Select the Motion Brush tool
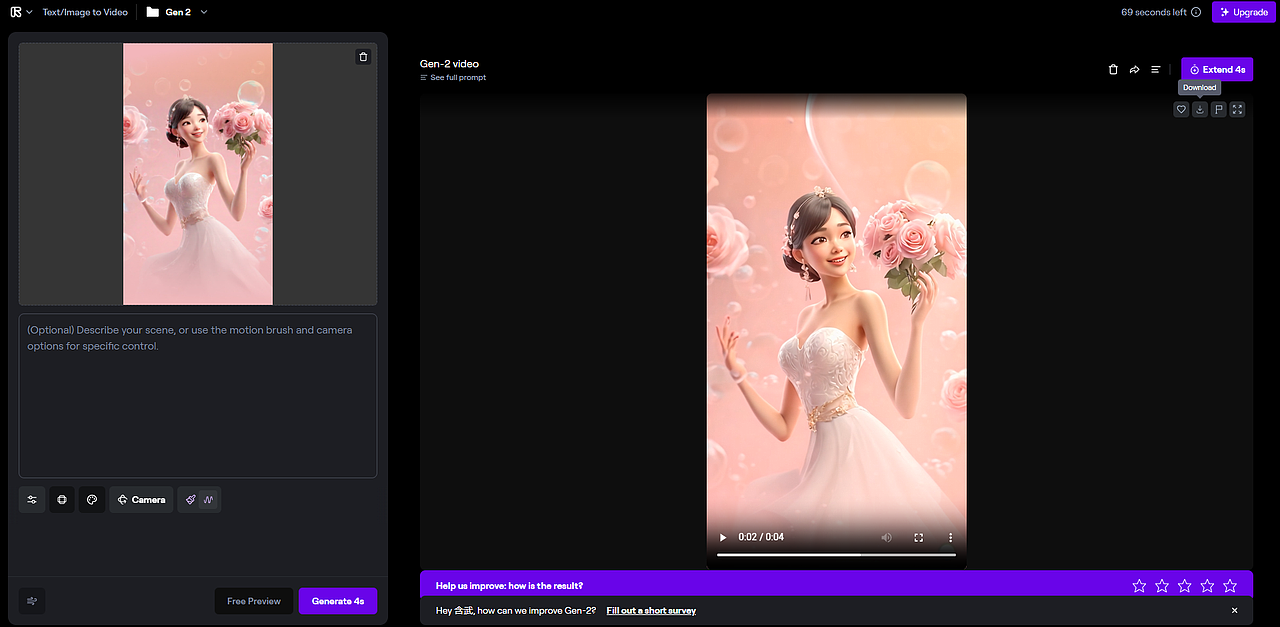The height and width of the screenshot is (627, 1280). coord(189,499)
